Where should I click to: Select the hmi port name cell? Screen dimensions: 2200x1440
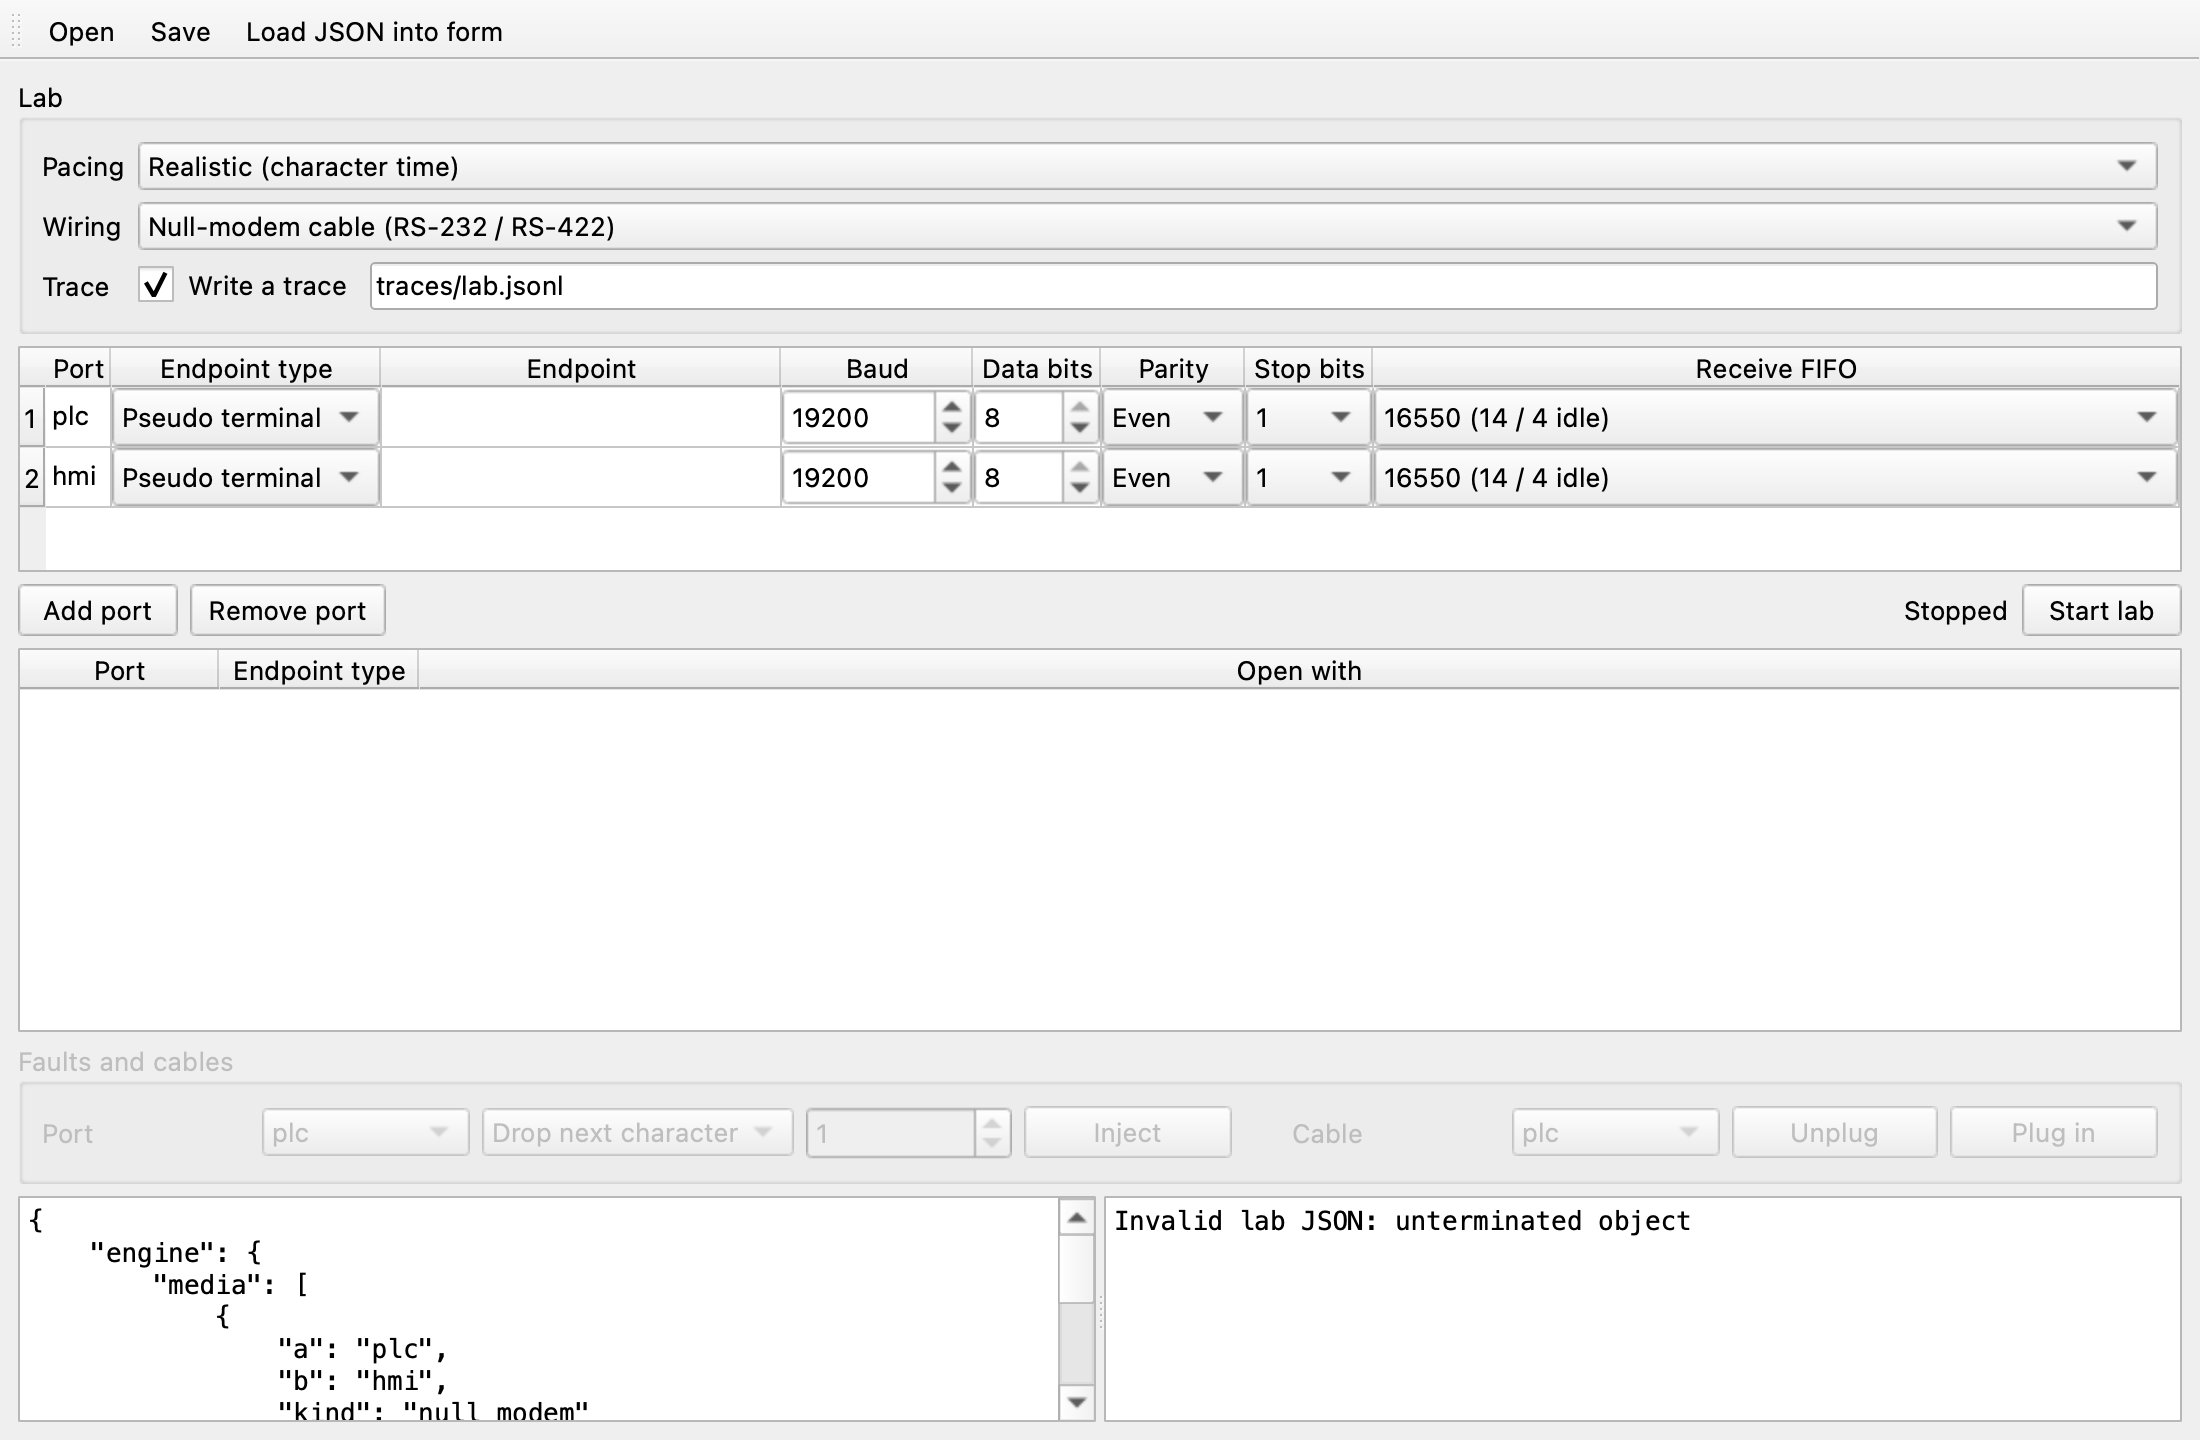pyautogui.click(x=78, y=477)
